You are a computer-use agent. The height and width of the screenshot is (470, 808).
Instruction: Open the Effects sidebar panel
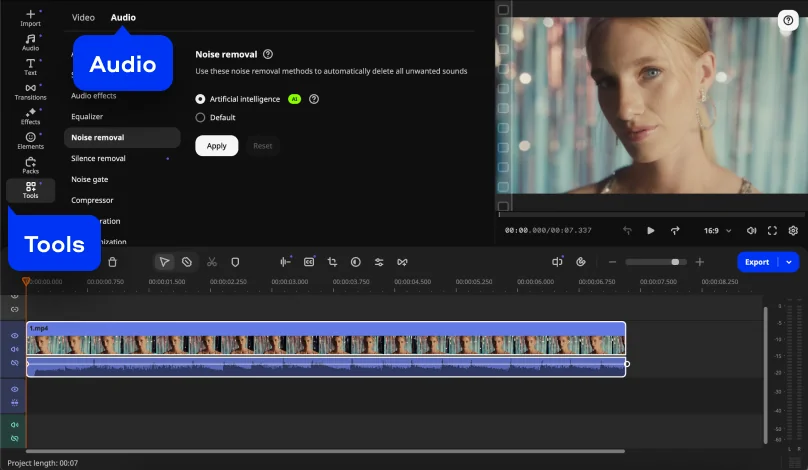(30, 116)
